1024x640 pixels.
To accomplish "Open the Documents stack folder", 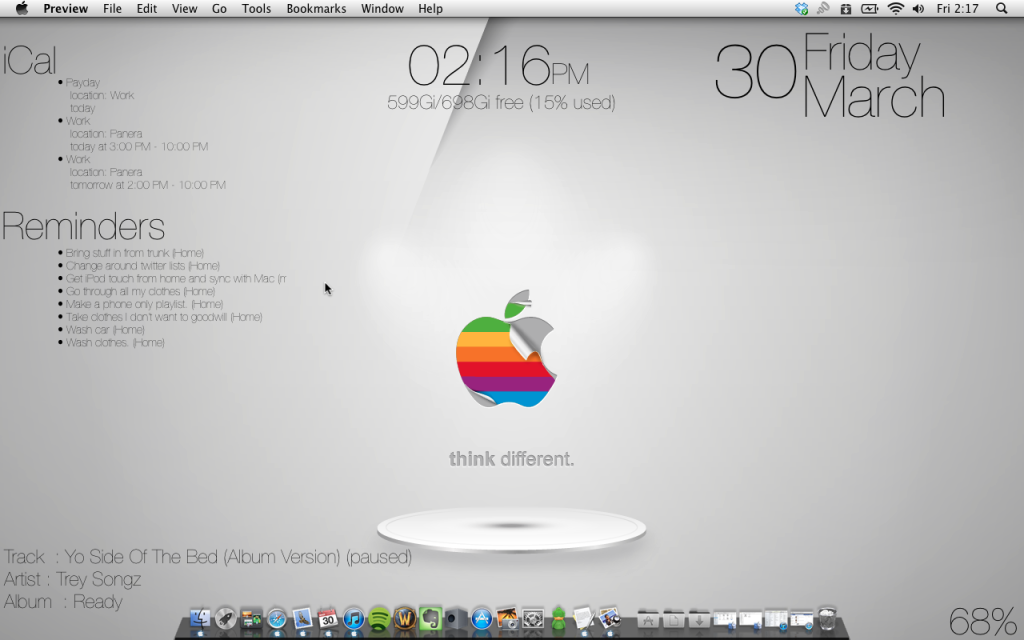I will [674, 620].
